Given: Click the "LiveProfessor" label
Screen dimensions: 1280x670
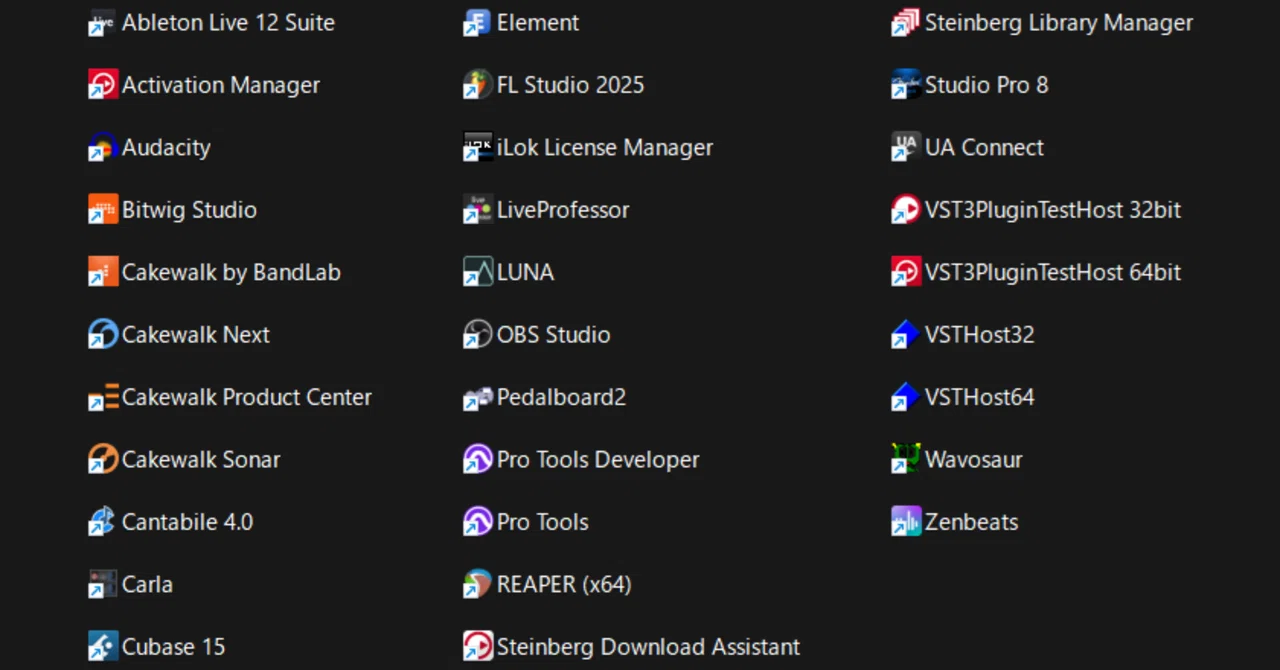Looking at the screenshot, I should [563, 210].
